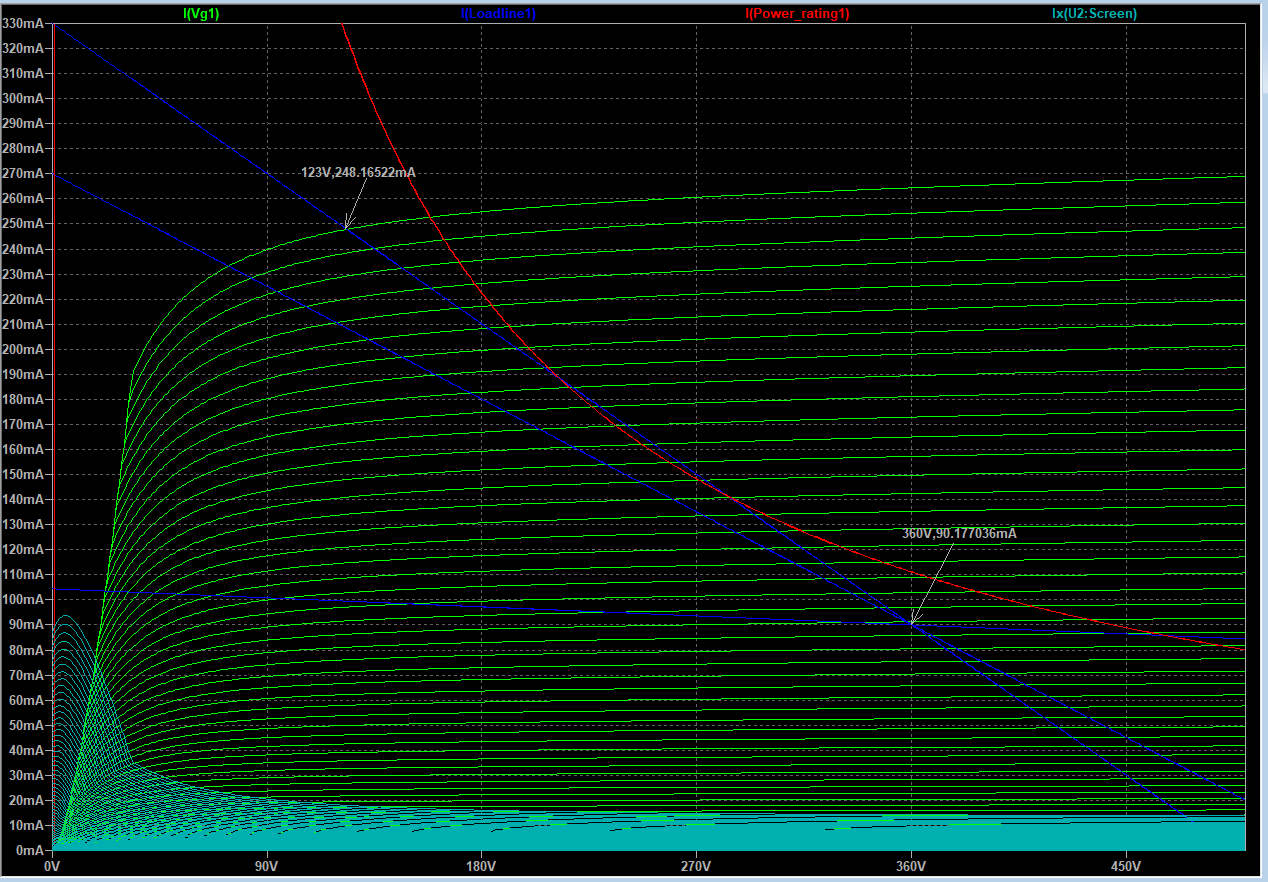The image size is (1268, 882).
Task: Click the 270mA vertical axis label
Action: (24, 174)
